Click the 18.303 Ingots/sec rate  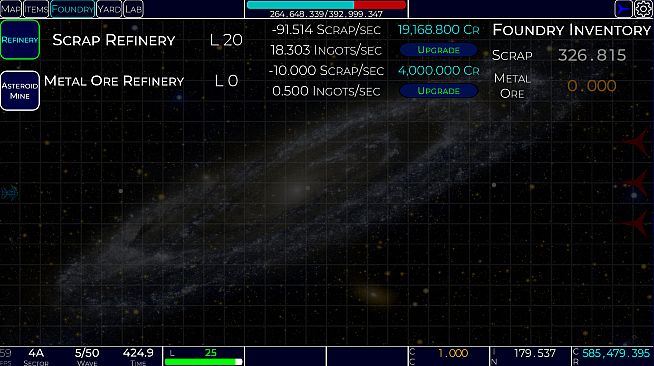pyautogui.click(x=326, y=50)
